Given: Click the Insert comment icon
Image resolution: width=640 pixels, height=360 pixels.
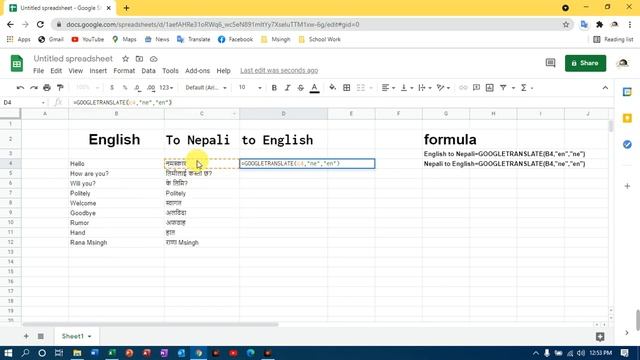Looking at the screenshot, I should click(476, 88).
